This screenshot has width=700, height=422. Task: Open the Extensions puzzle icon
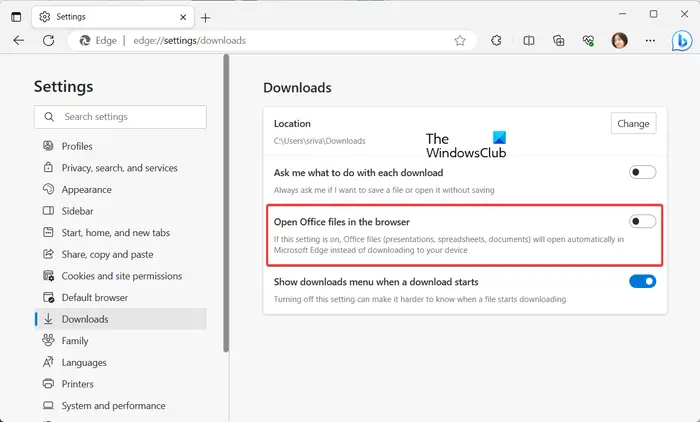coord(496,41)
